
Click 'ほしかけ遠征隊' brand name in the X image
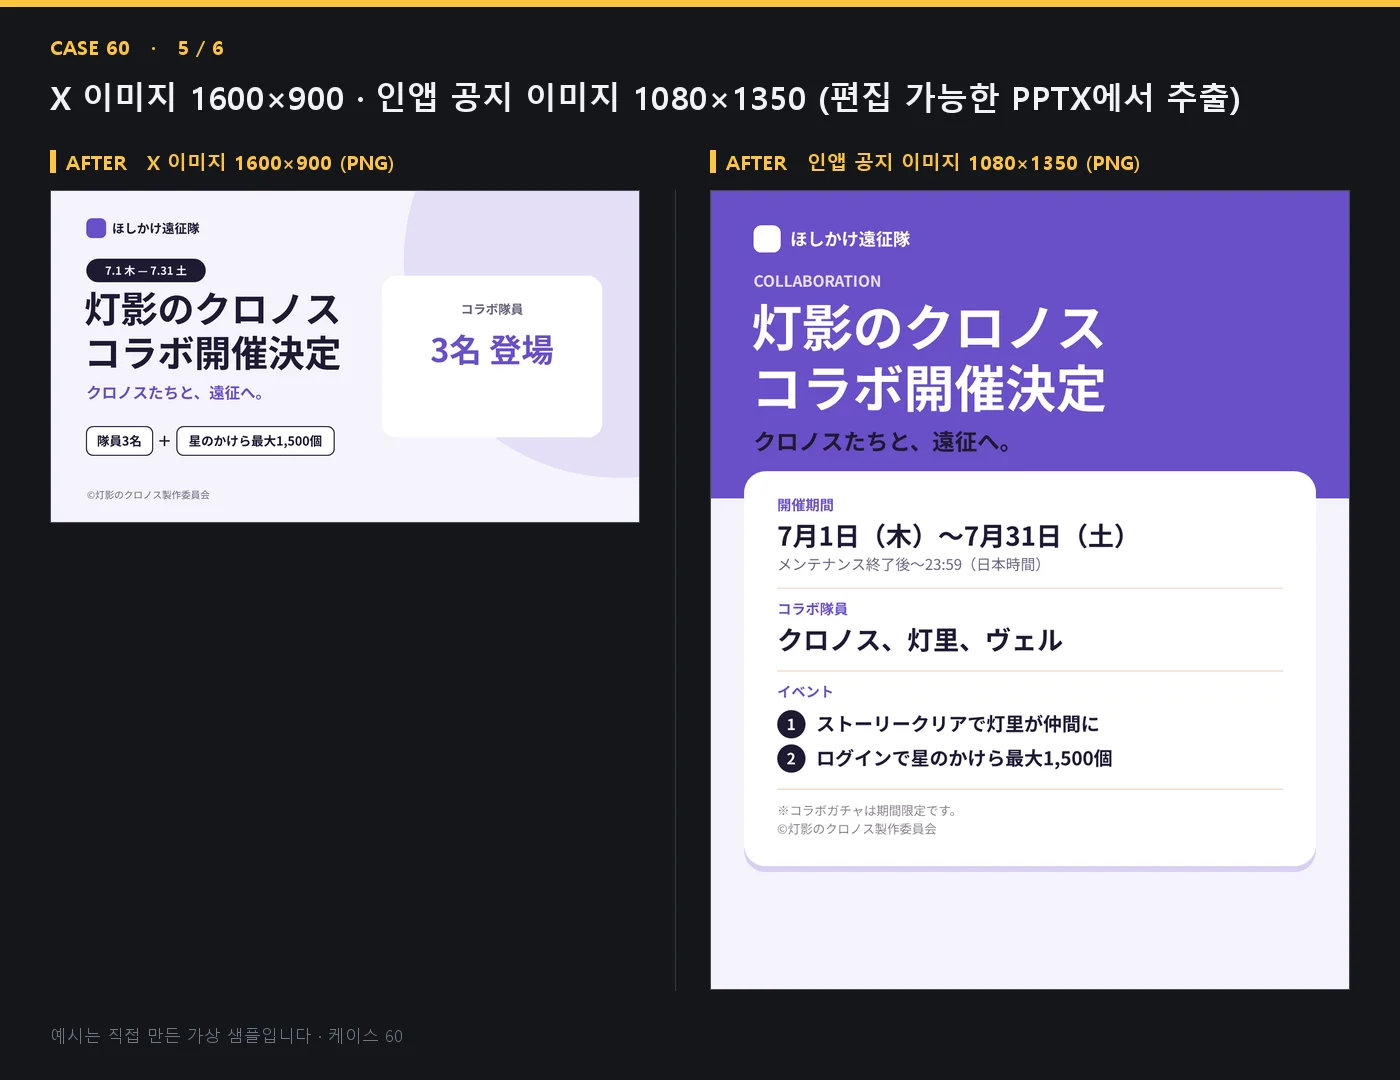pyautogui.click(x=156, y=228)
